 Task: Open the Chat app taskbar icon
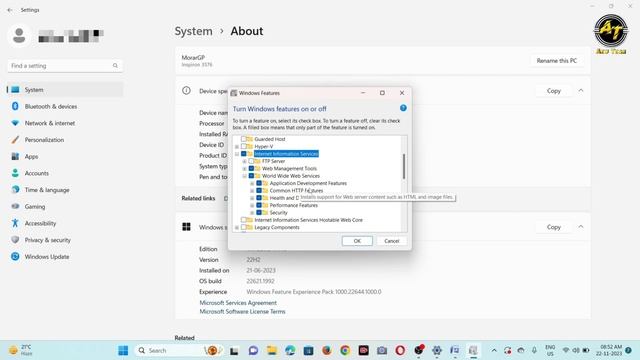click(253, 350)
